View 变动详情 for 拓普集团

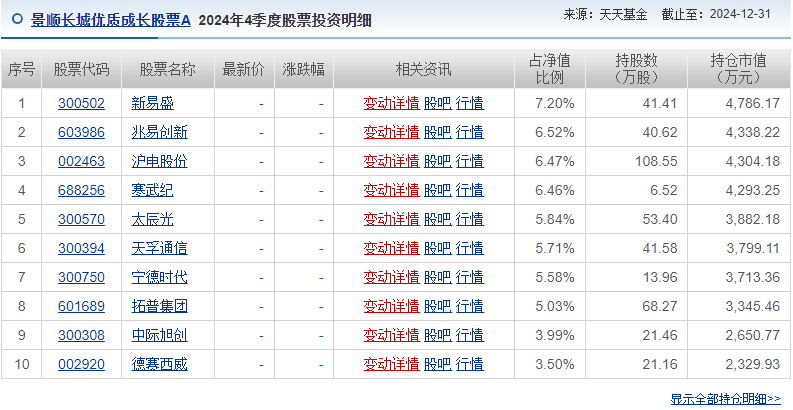pyautogui.click(x=391, y=306)
